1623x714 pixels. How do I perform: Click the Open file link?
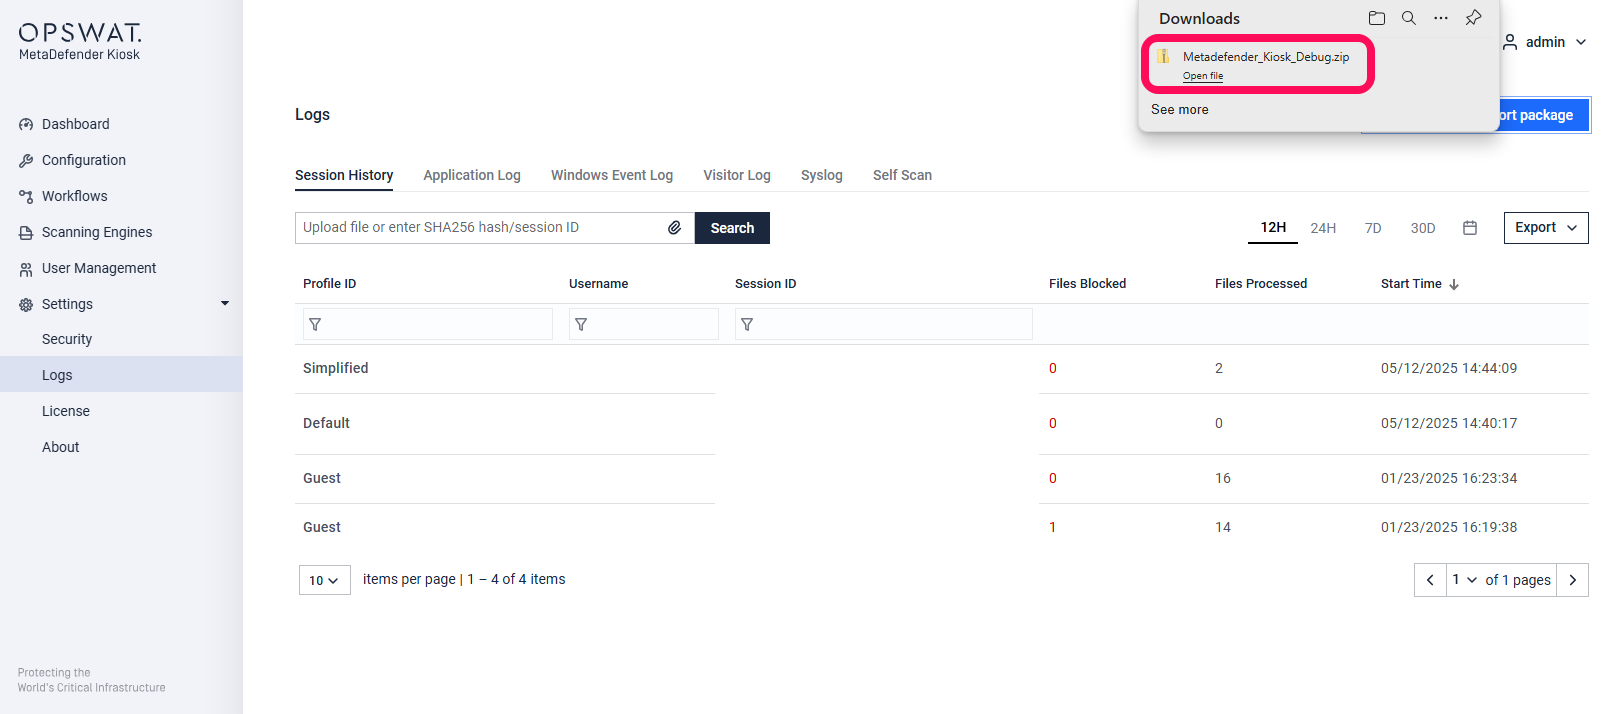[1203, 76]
